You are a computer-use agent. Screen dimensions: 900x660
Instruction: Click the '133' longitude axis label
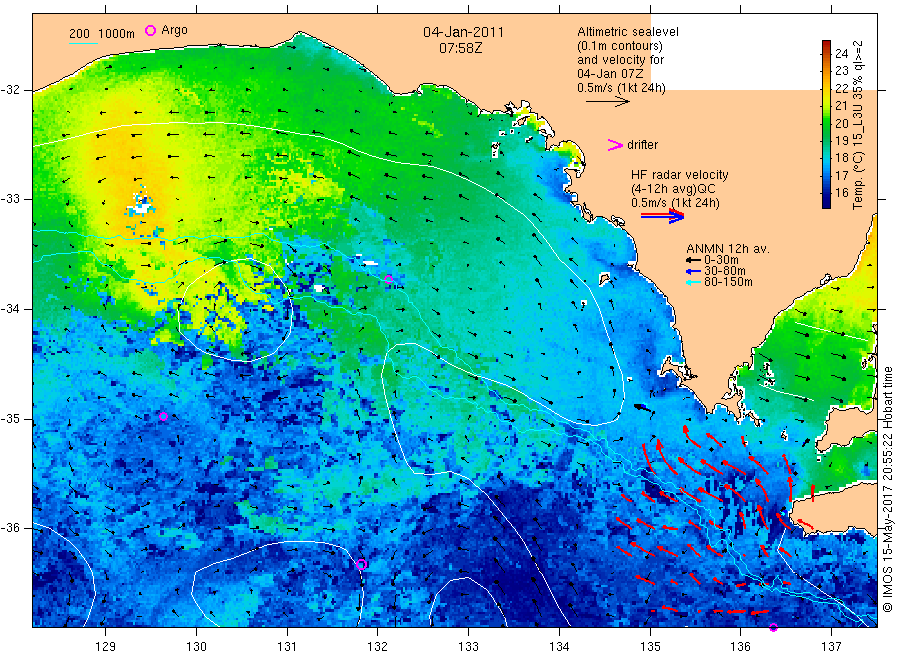click(x=468, y=647)
